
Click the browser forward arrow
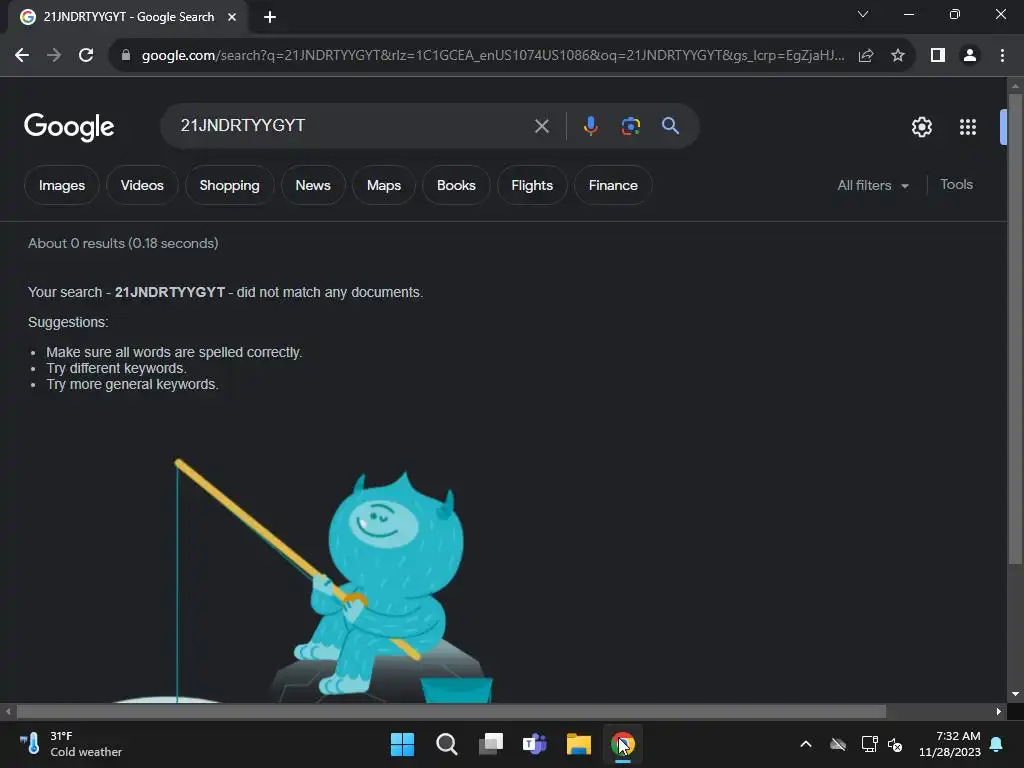click(x=54, y=56)
